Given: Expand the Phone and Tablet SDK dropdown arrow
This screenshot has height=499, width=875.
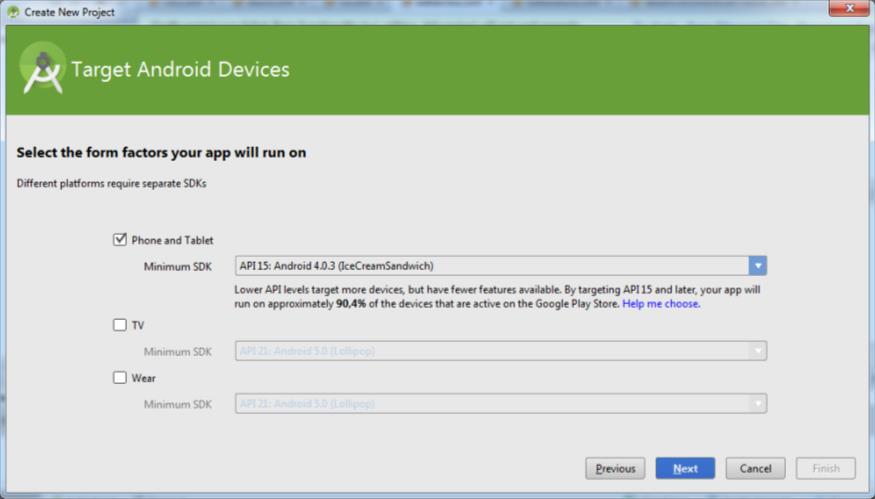Looking at the screenshot, I should pos(758,266).
